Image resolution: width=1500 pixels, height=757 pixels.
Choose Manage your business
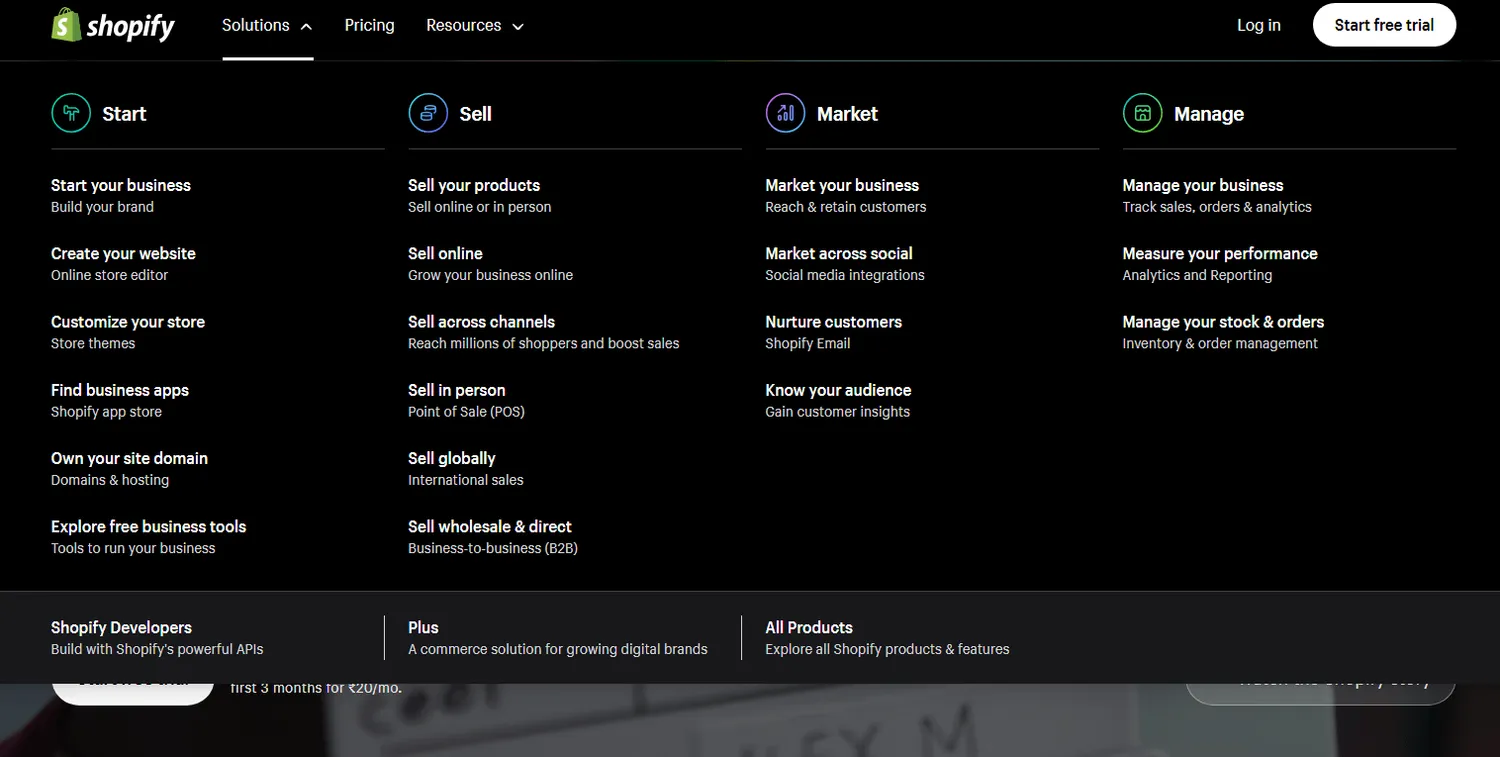coord(1203,185)
